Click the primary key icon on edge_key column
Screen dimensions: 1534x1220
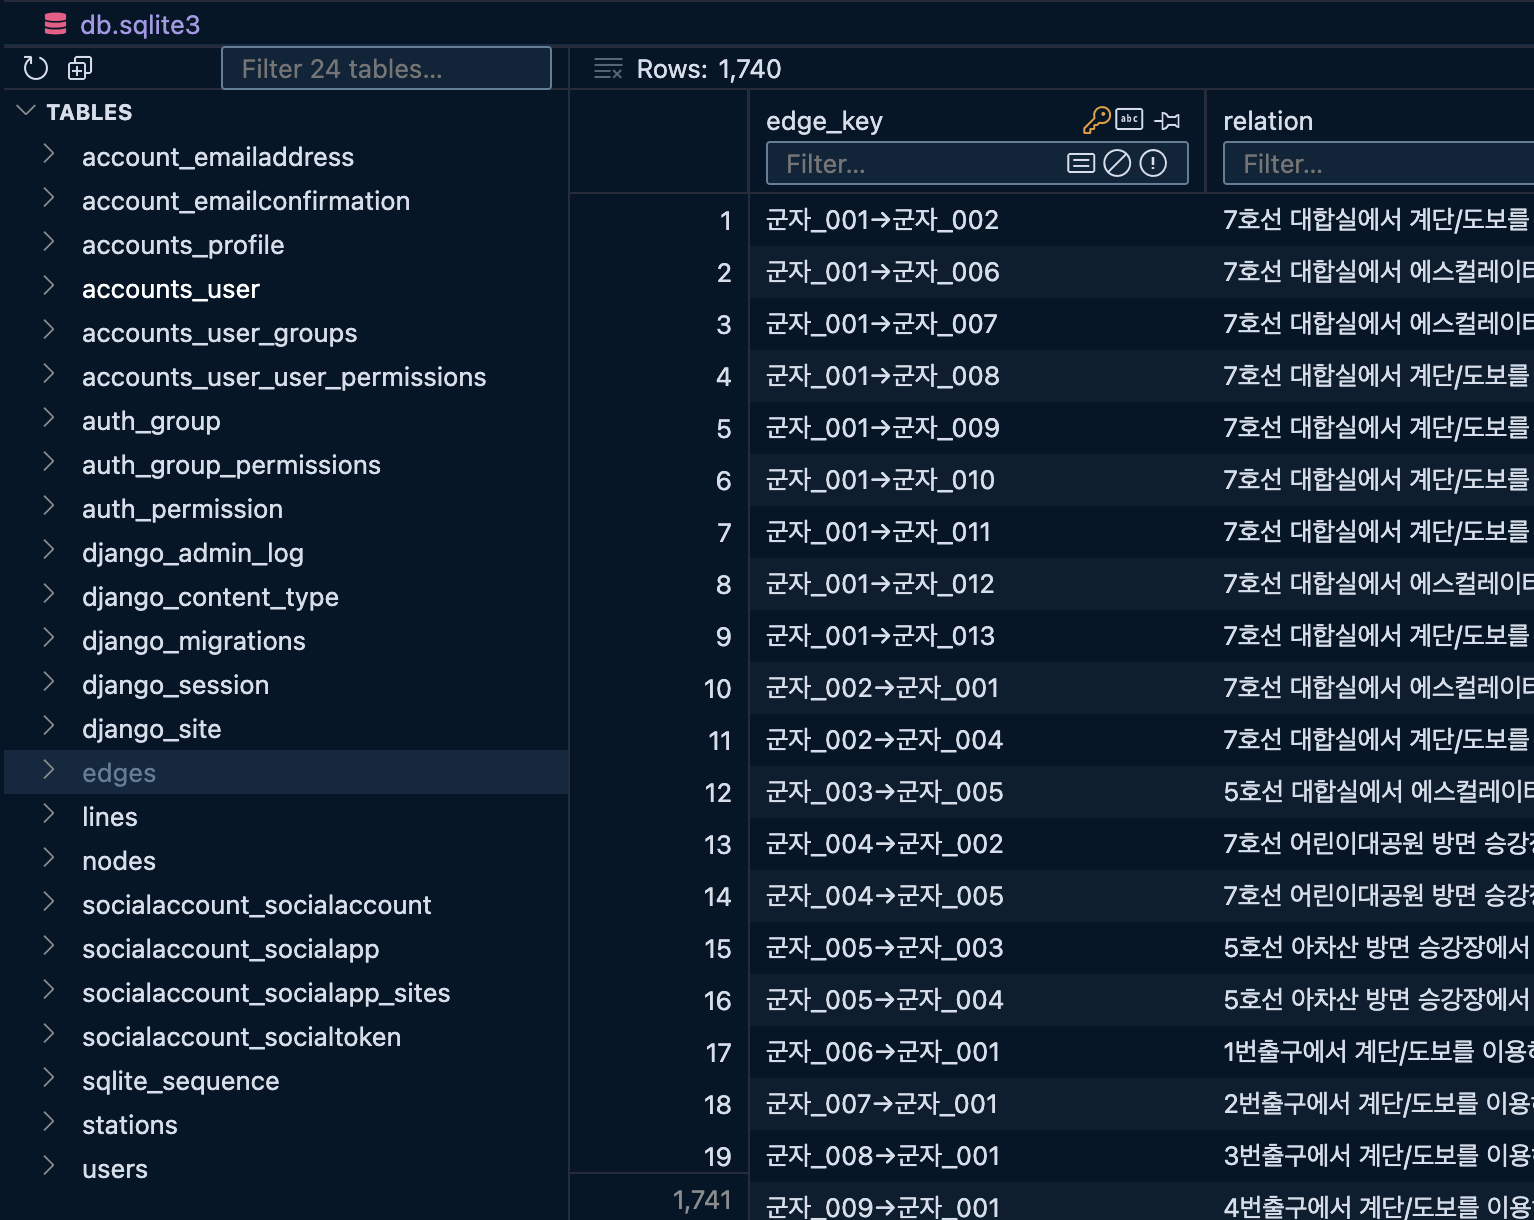pyautogui.click(x=1098, y=119)
